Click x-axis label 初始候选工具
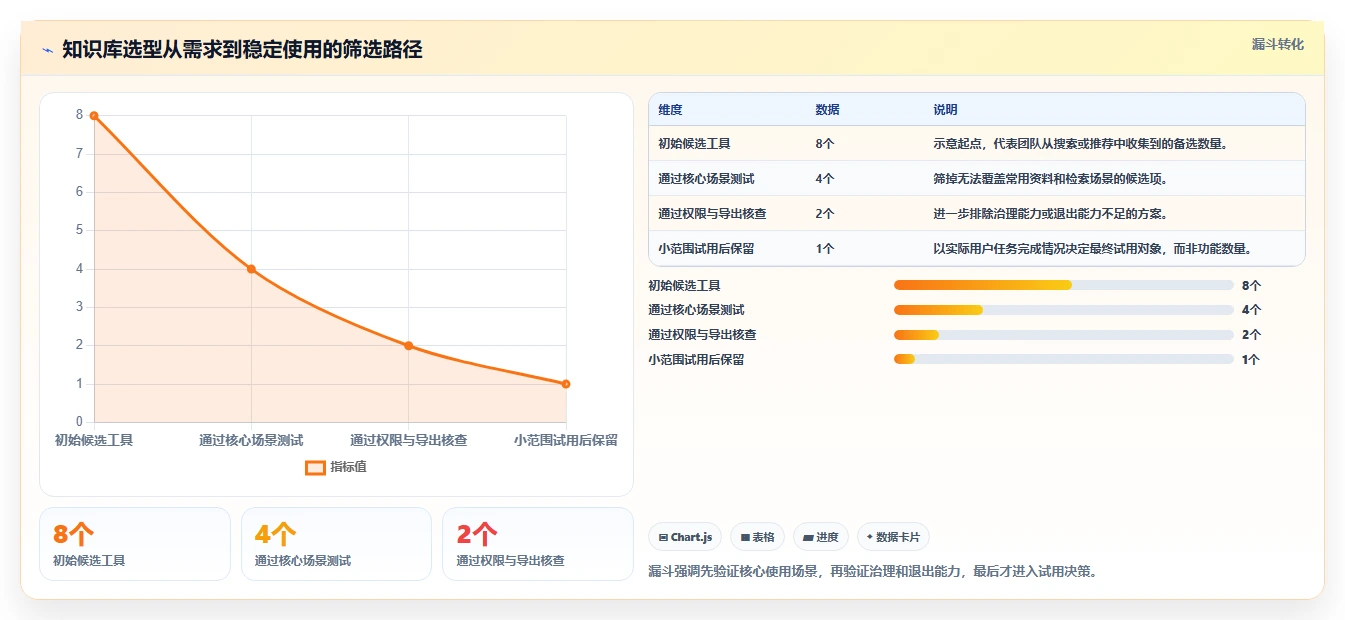The image size is (1345, 620). [x=94, y=440]
